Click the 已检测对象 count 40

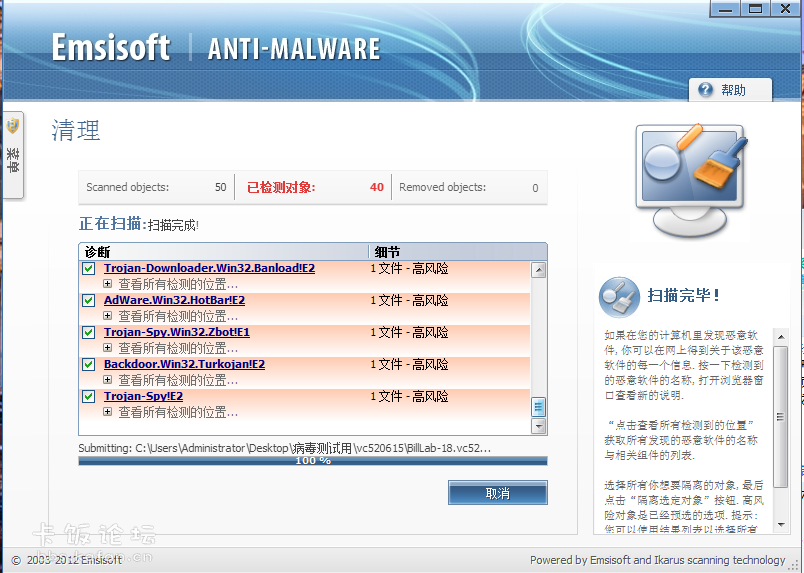(x=377, y=187)
